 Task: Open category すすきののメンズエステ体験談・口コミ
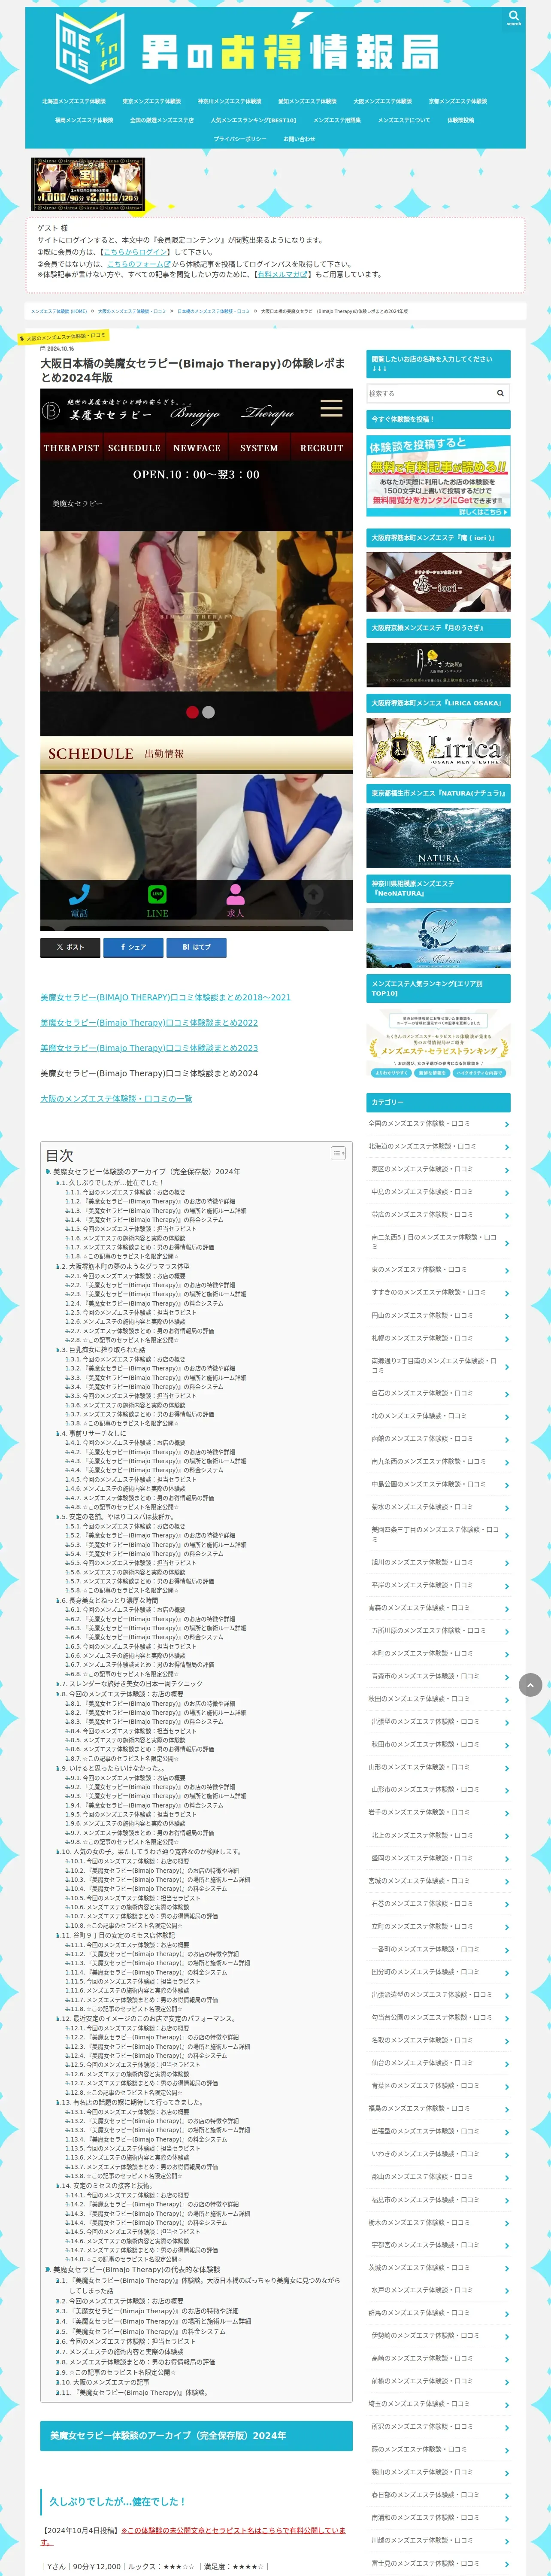(x=438, y=1293)
